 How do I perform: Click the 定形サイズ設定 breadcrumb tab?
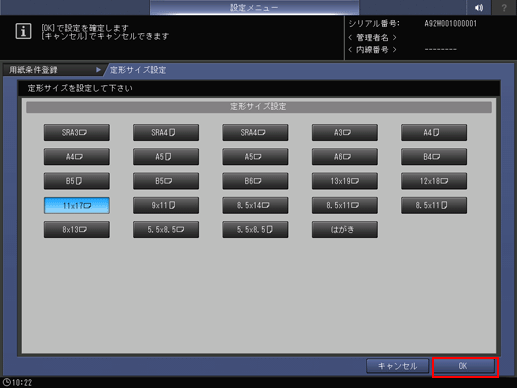[138, 70]
